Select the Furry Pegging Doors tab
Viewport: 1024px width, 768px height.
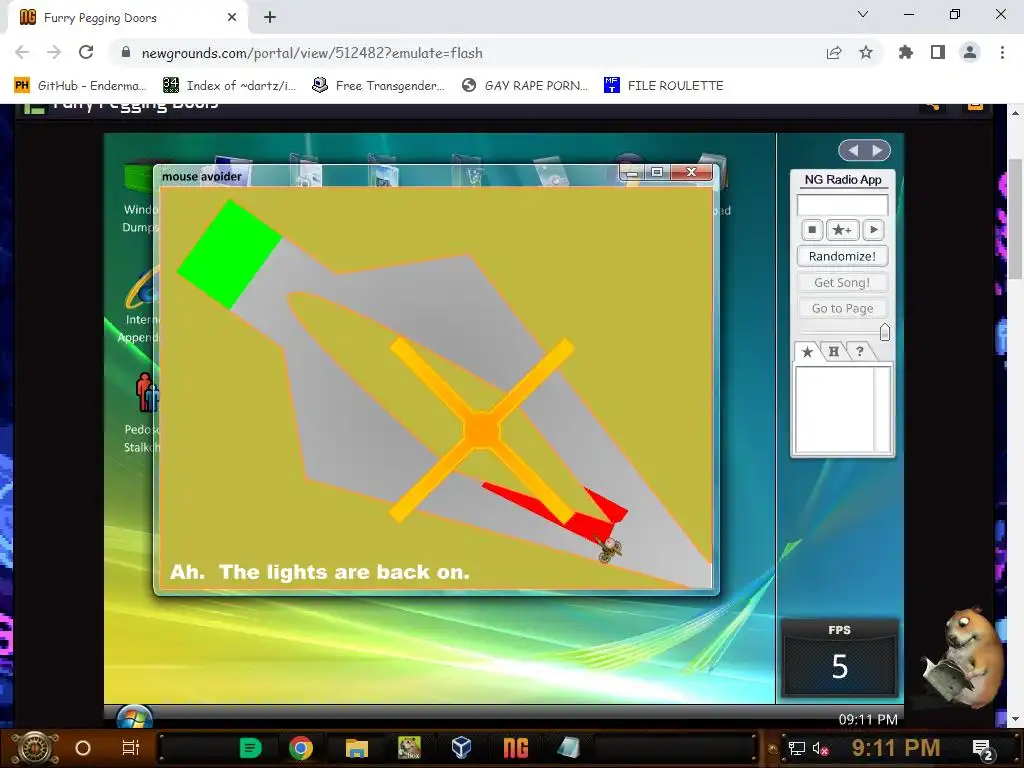click(x=128, y=18)
